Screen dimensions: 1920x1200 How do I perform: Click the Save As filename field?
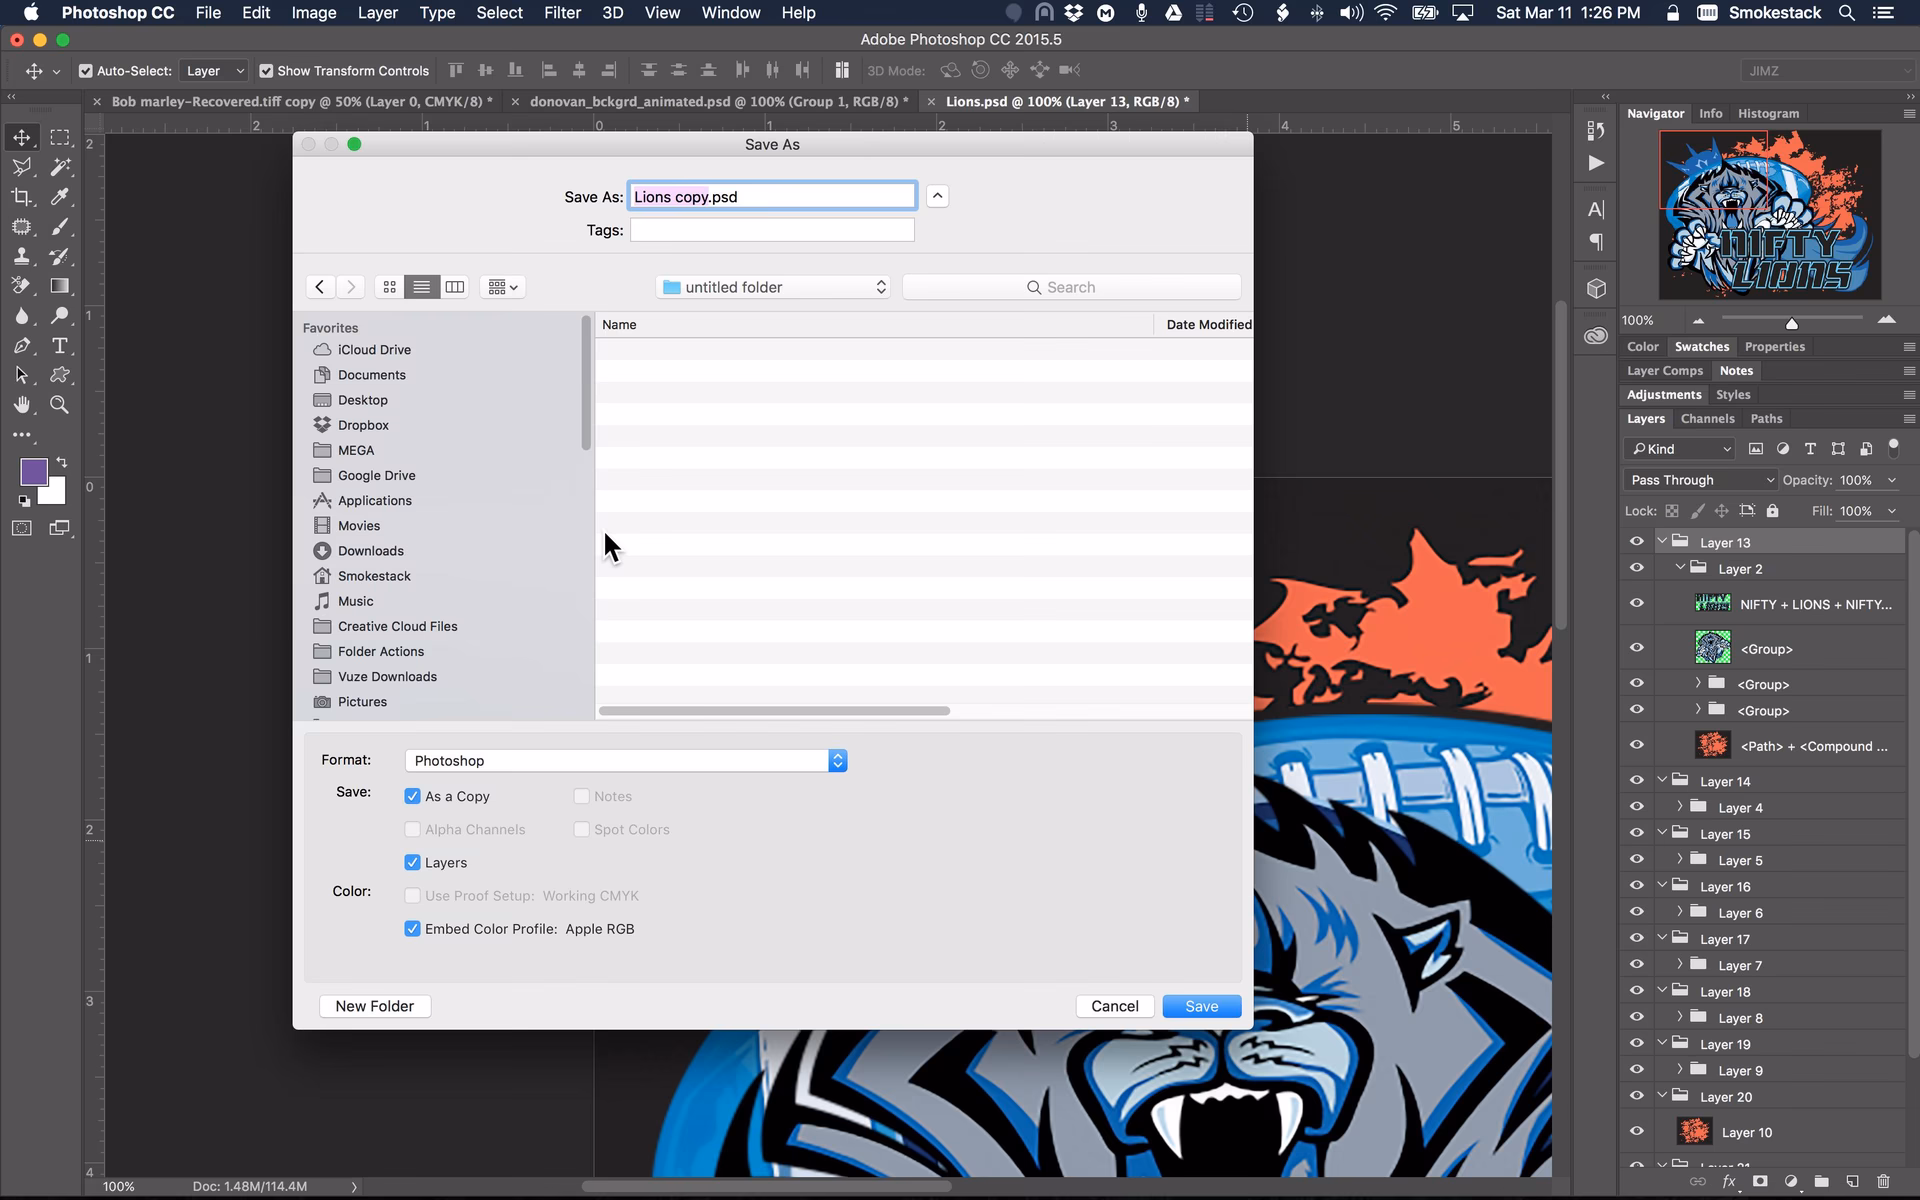772,195
